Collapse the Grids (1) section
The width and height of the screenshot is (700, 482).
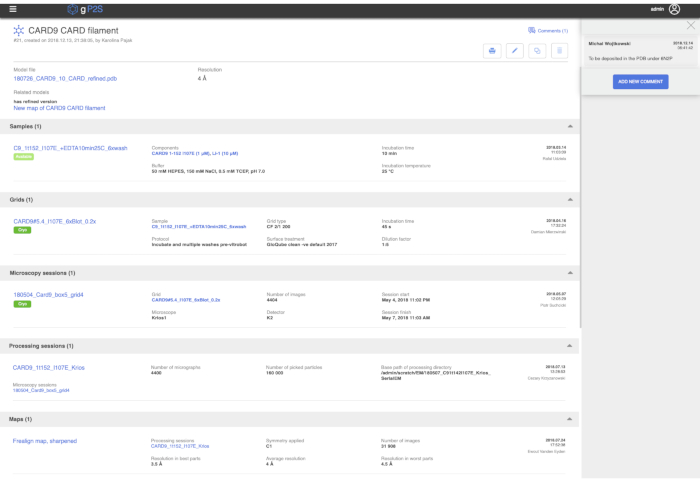(x=570, y=199)
